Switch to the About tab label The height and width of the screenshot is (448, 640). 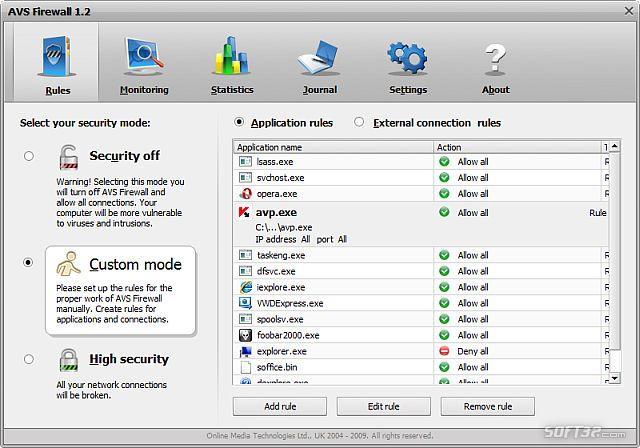[496, 90]
